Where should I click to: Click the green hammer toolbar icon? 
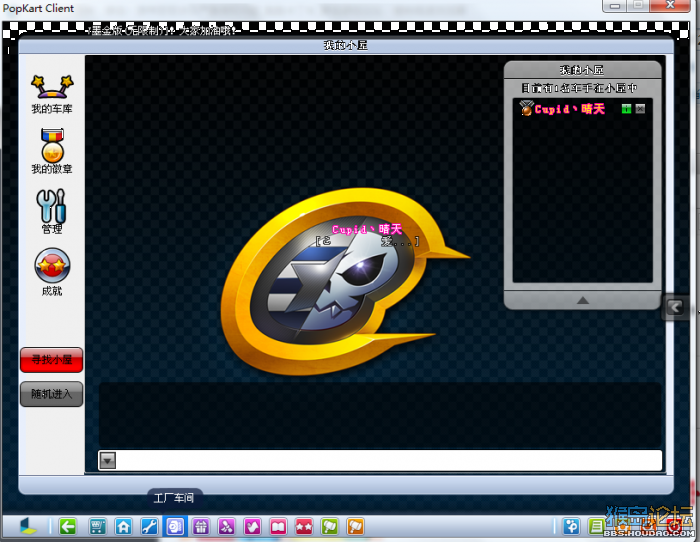[x=329, y=527]
